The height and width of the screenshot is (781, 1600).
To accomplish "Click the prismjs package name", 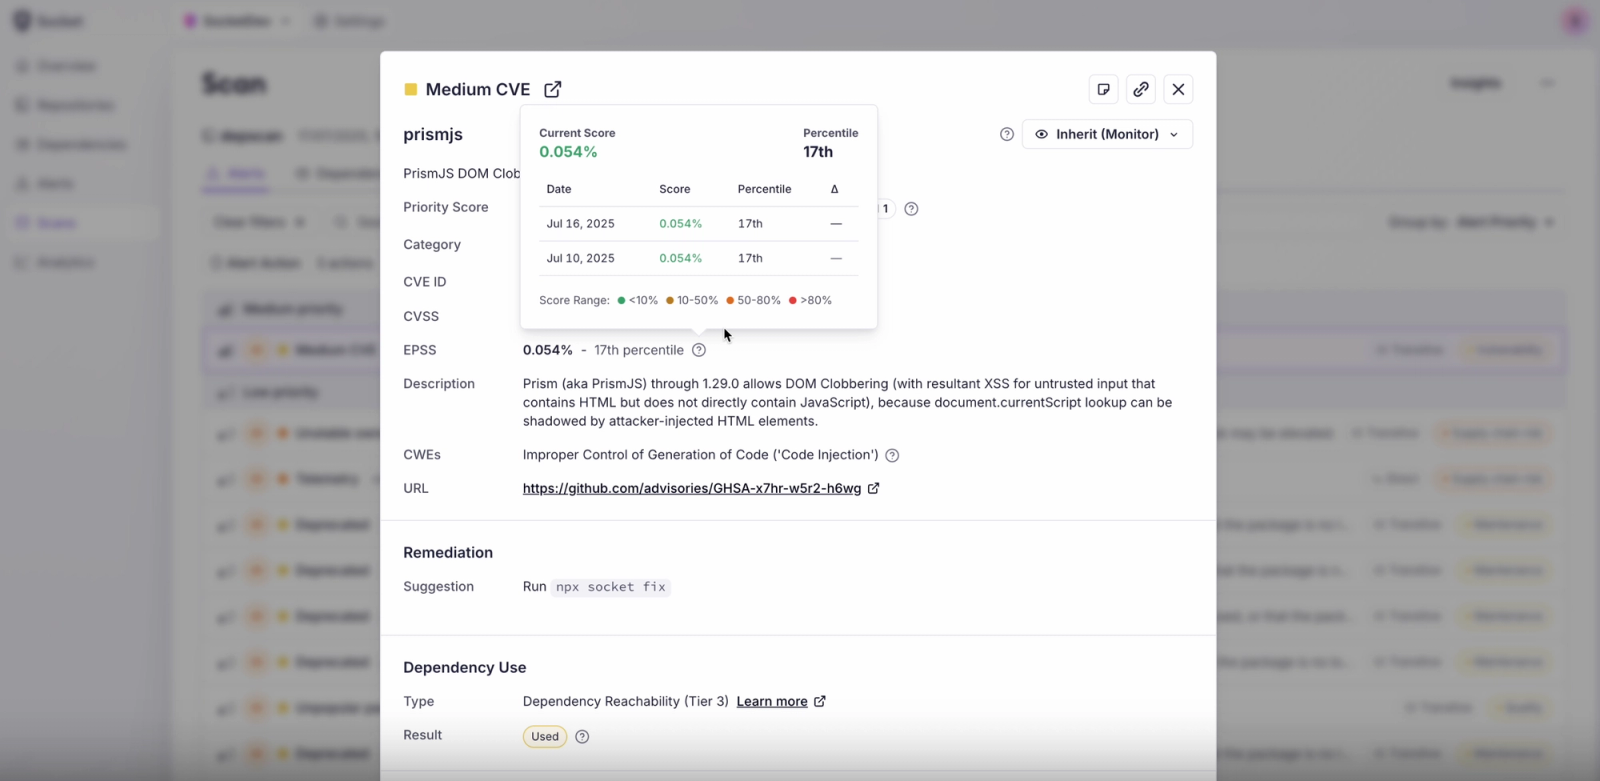I will (433, 134).
